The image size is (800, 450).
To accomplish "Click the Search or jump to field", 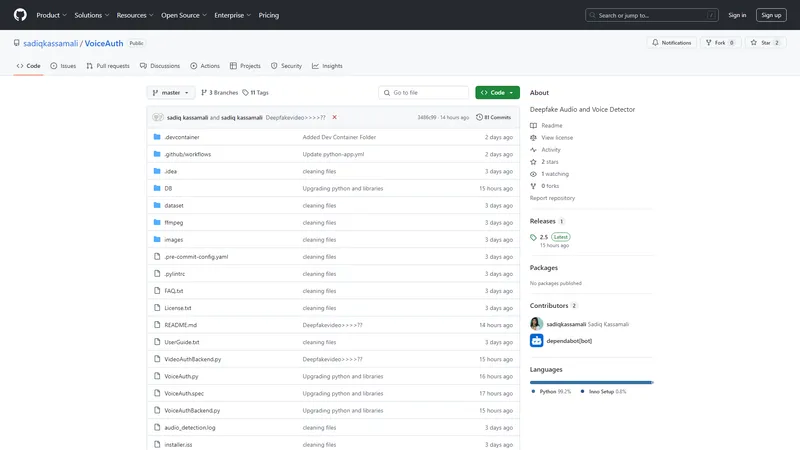I will click(652, 15).
